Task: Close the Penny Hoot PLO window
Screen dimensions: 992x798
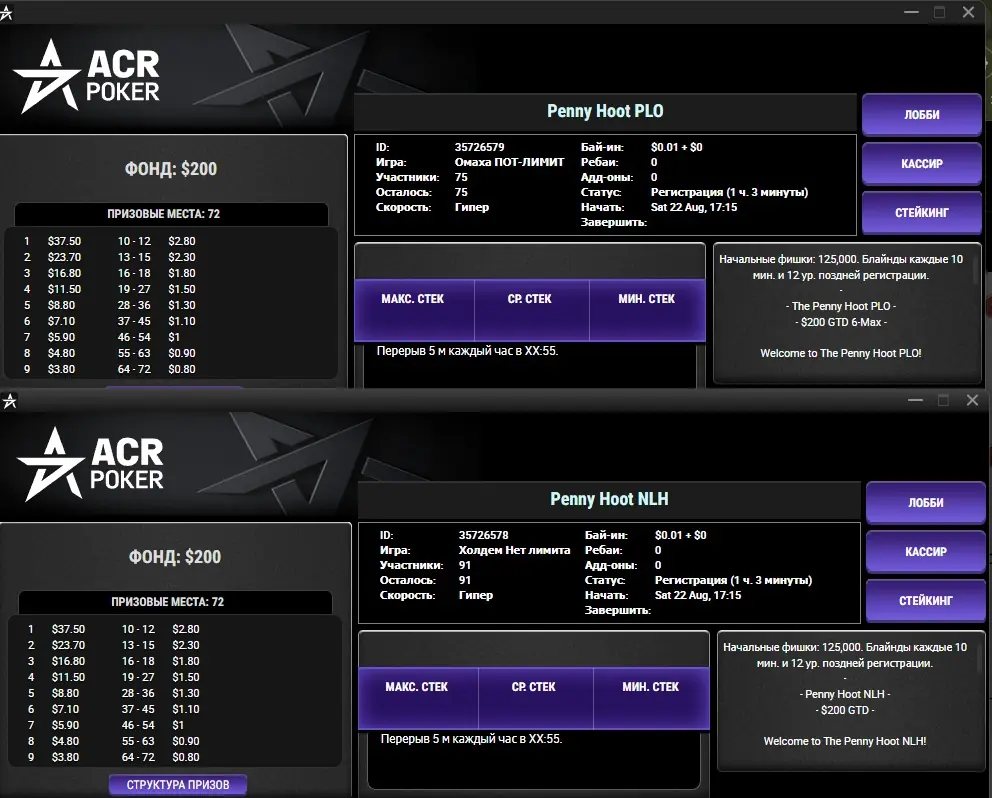Action: [968, 12]
